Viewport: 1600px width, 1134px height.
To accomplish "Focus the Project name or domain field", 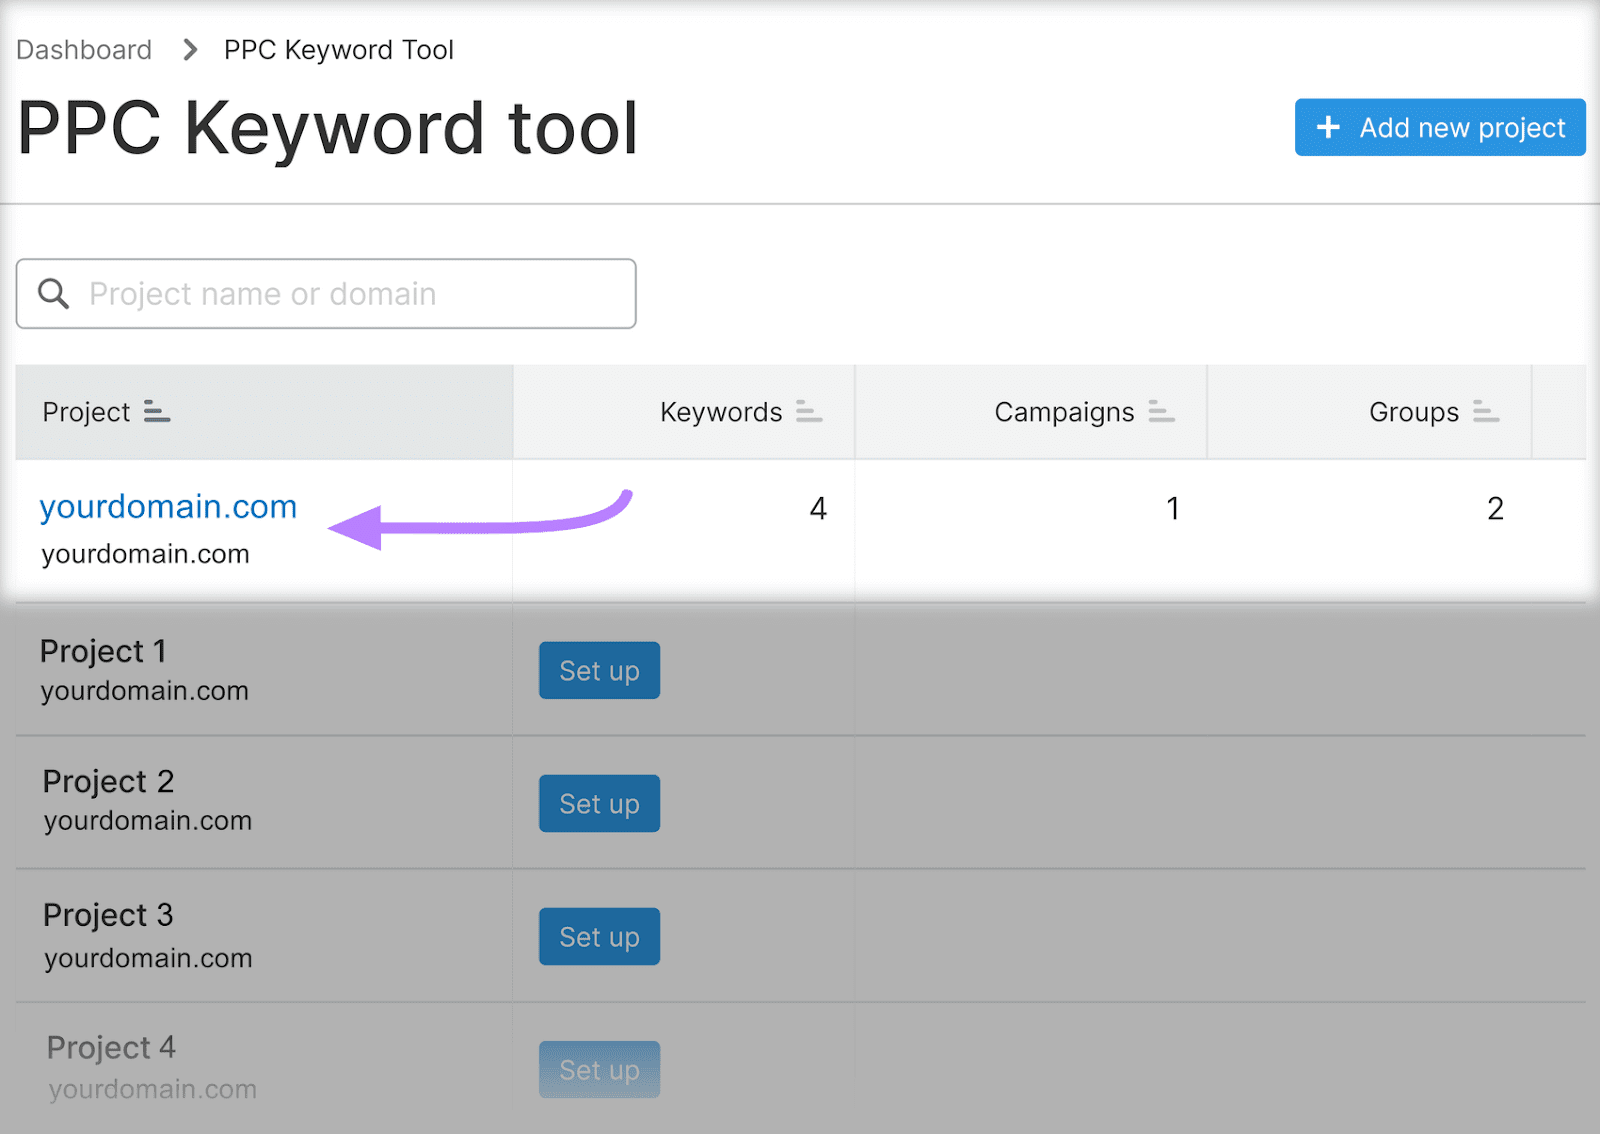I will pyautogui.click(x=340, y=294).
